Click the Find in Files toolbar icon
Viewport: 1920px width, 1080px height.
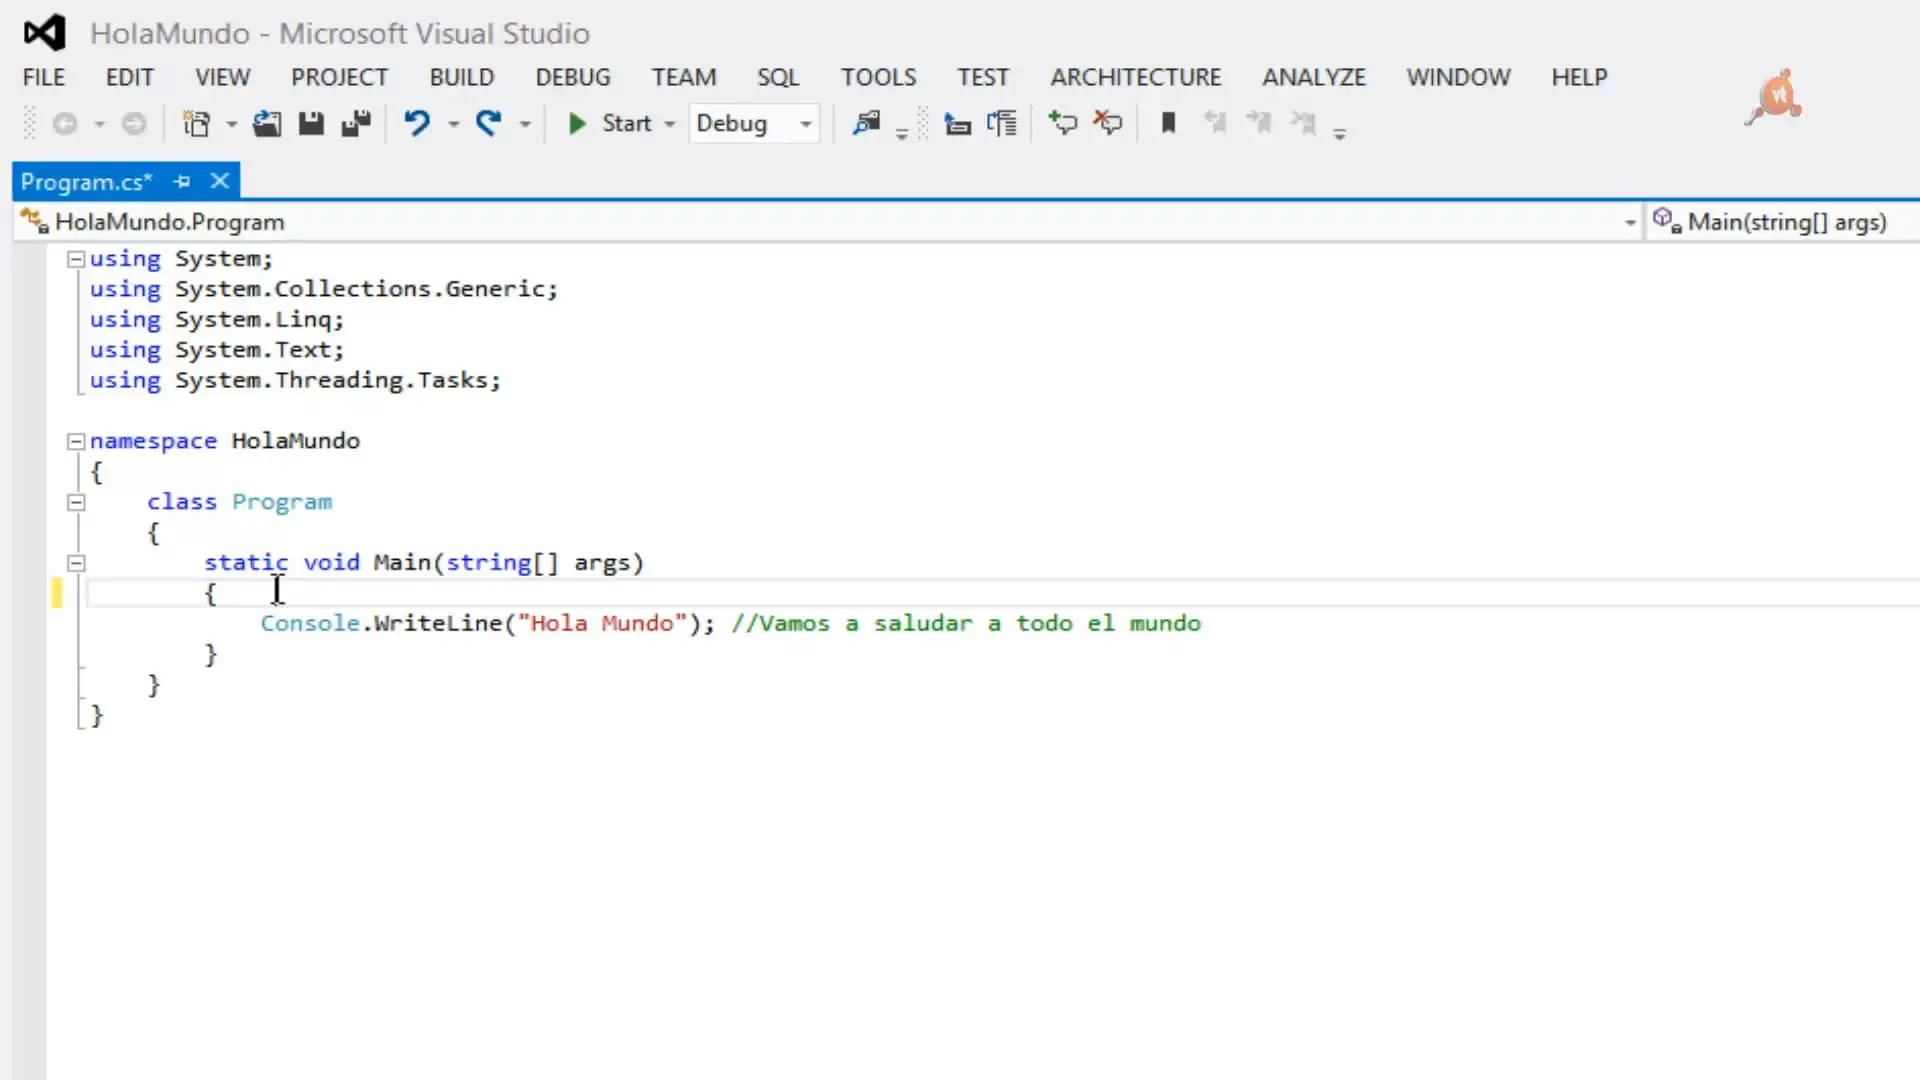866,124
